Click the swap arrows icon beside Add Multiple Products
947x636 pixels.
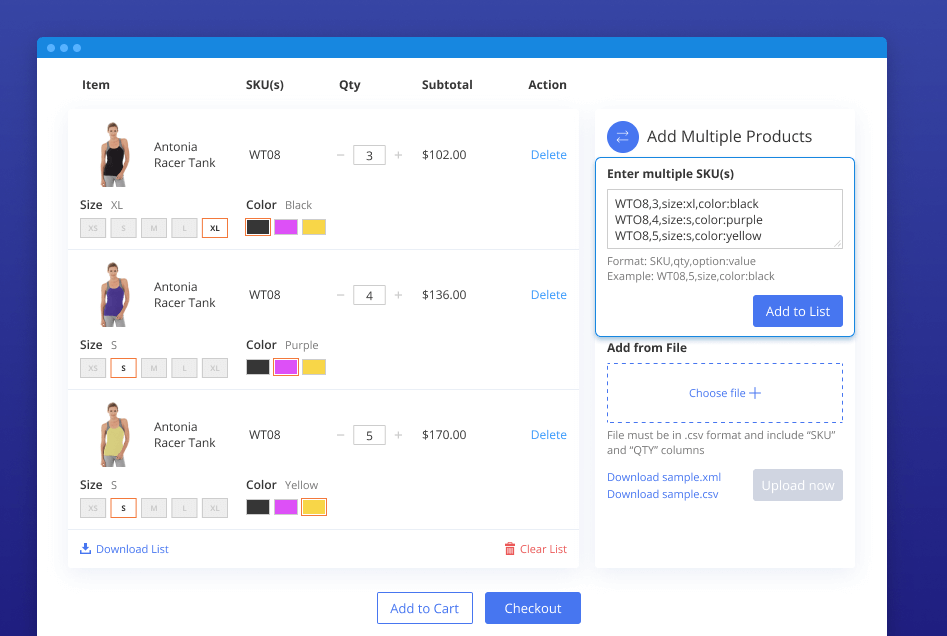622,137
